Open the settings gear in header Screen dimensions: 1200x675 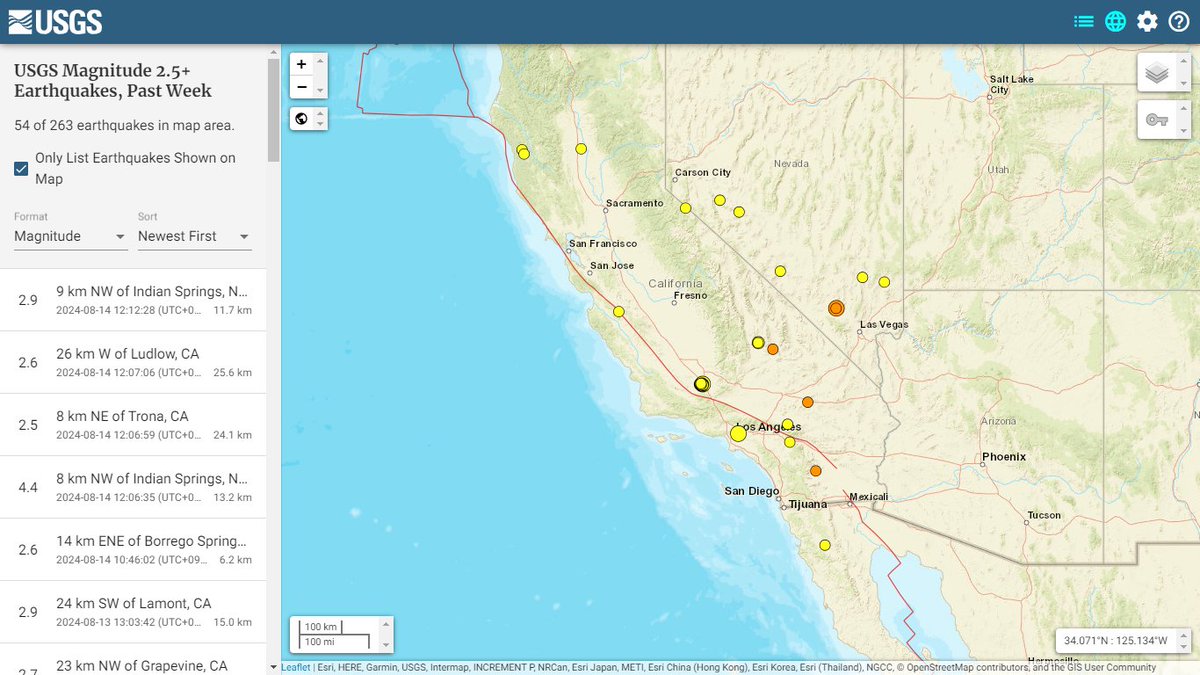[x=1147, y=21]
